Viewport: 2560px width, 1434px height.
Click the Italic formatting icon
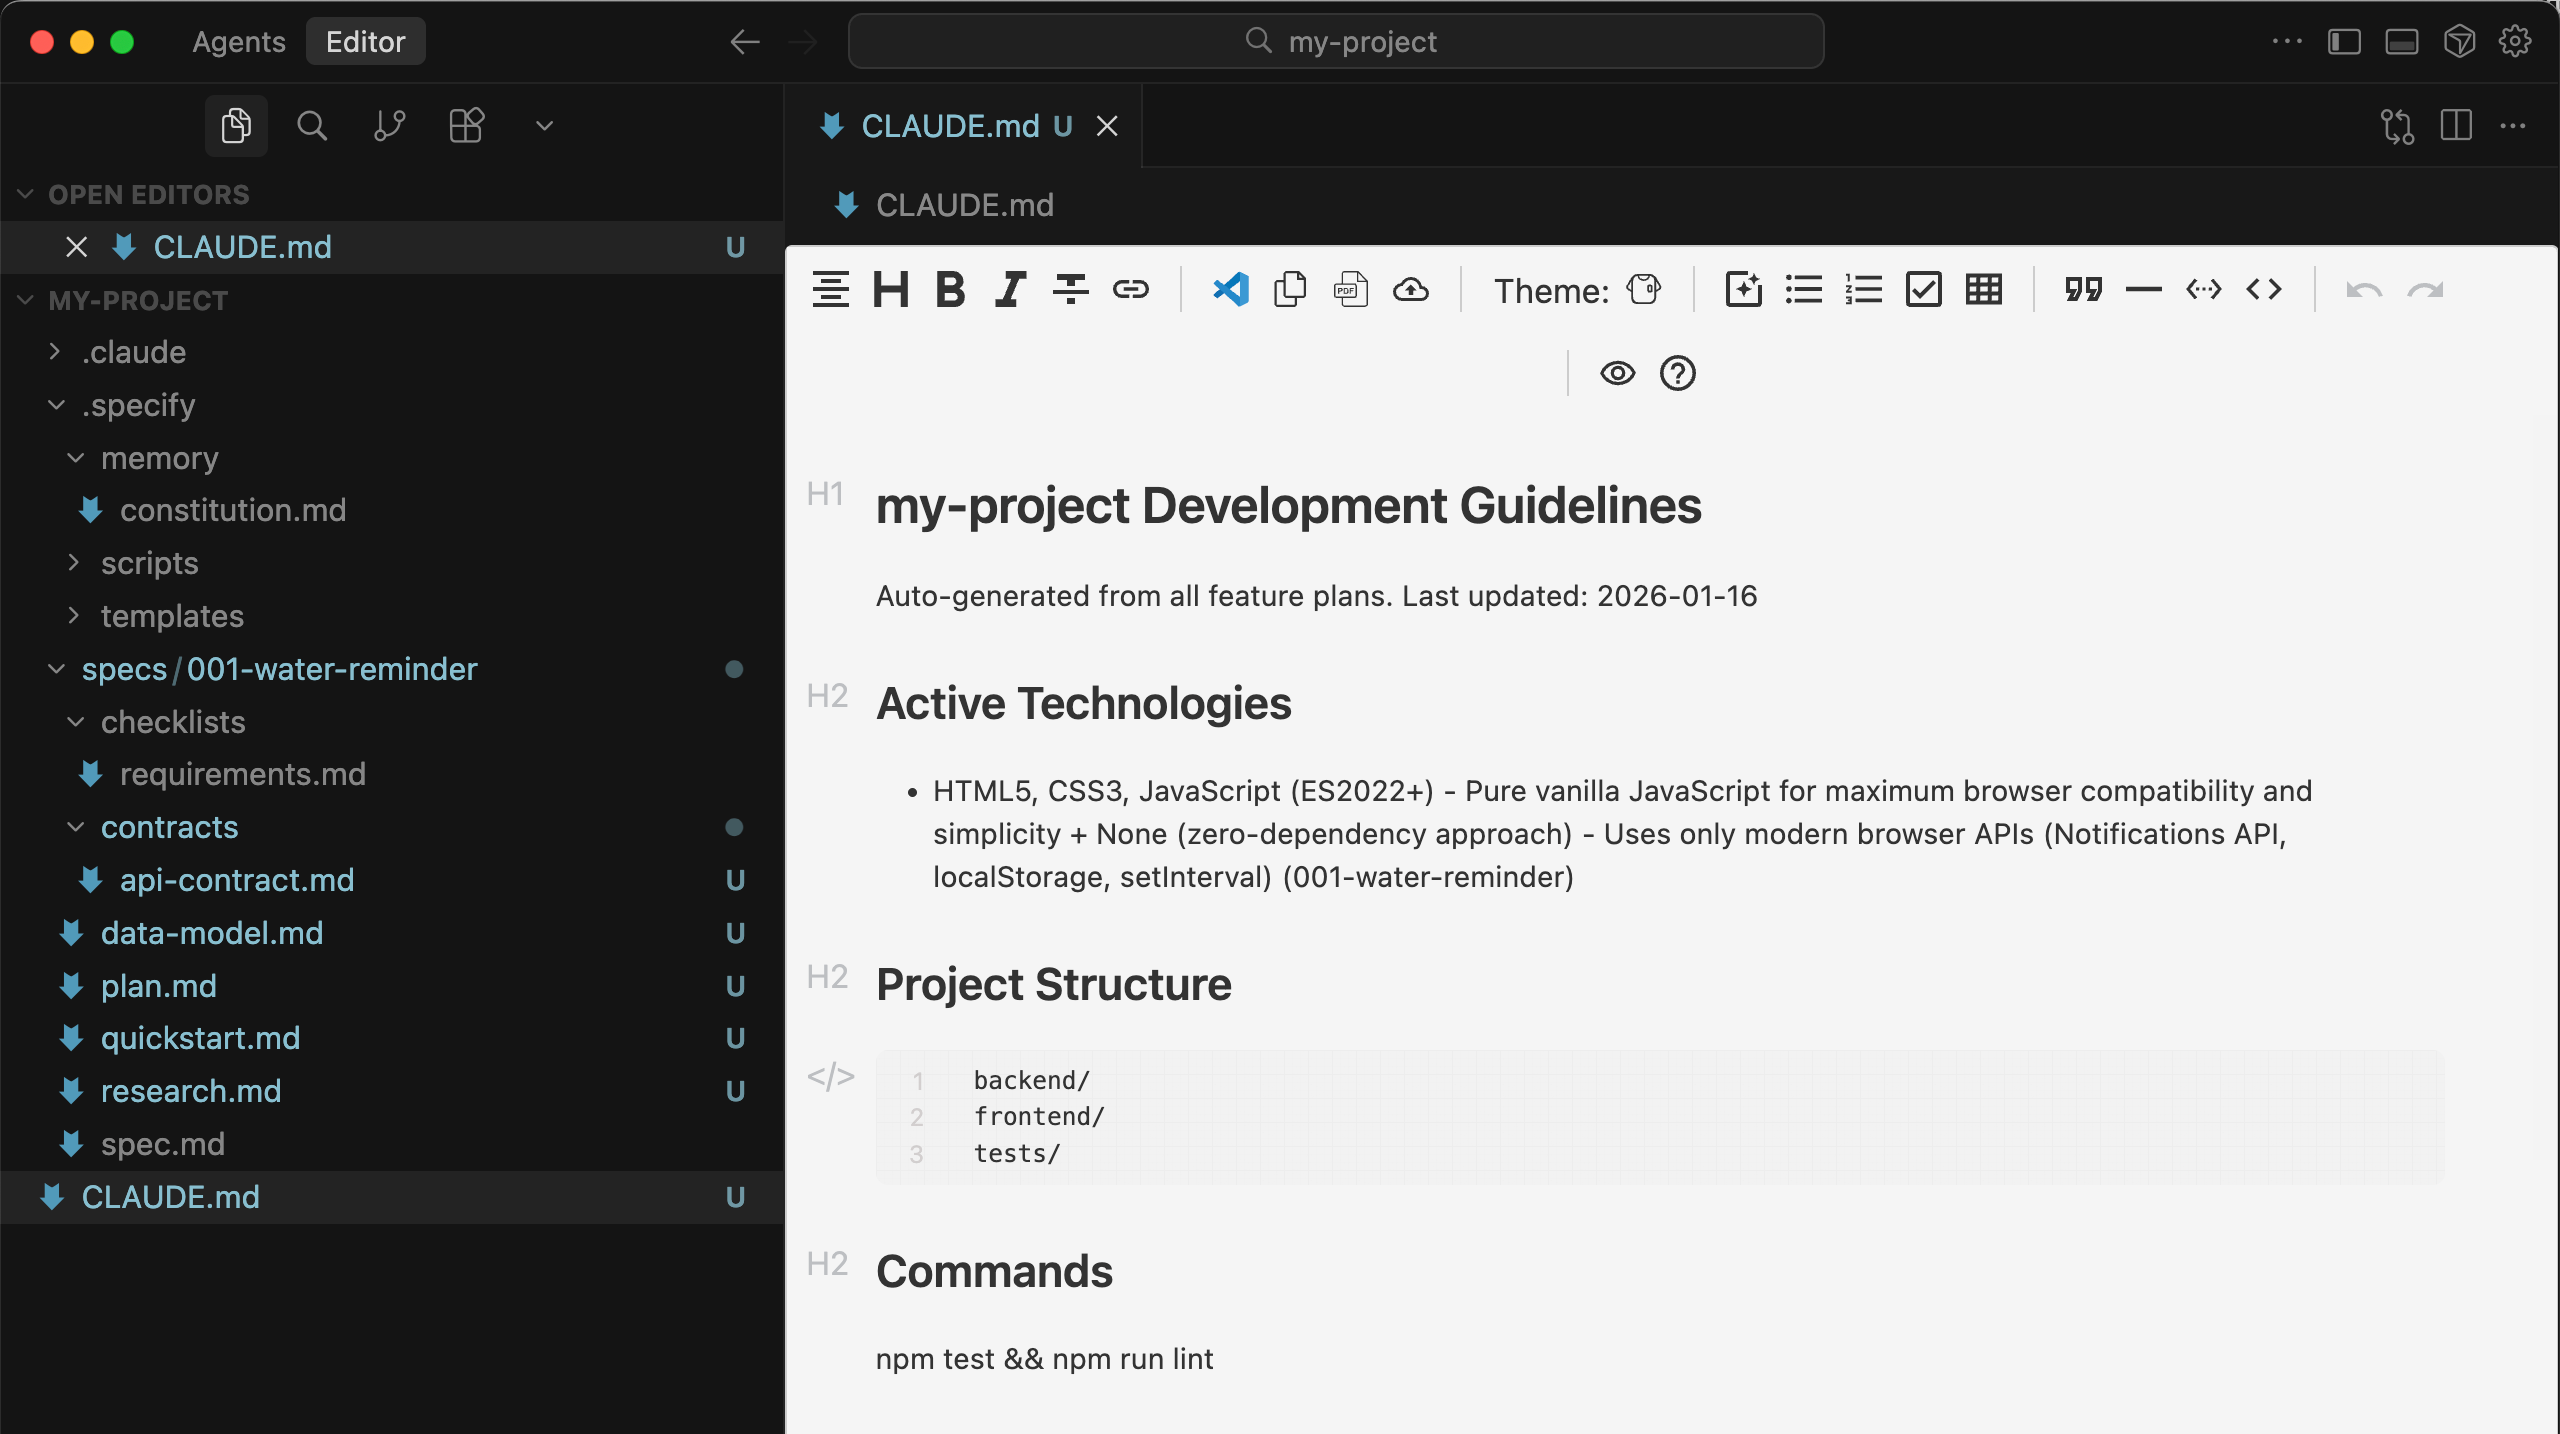point(1010,290)
